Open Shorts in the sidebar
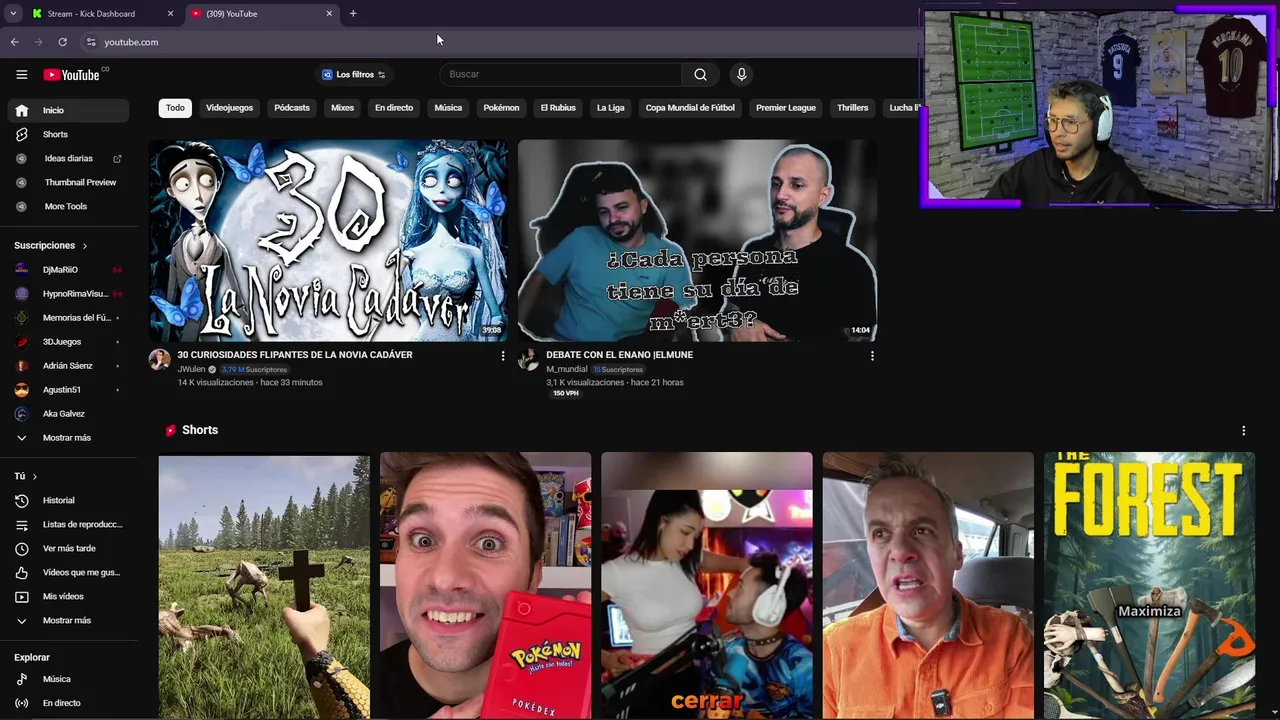The image size is (1280, 720). [68, 134]
